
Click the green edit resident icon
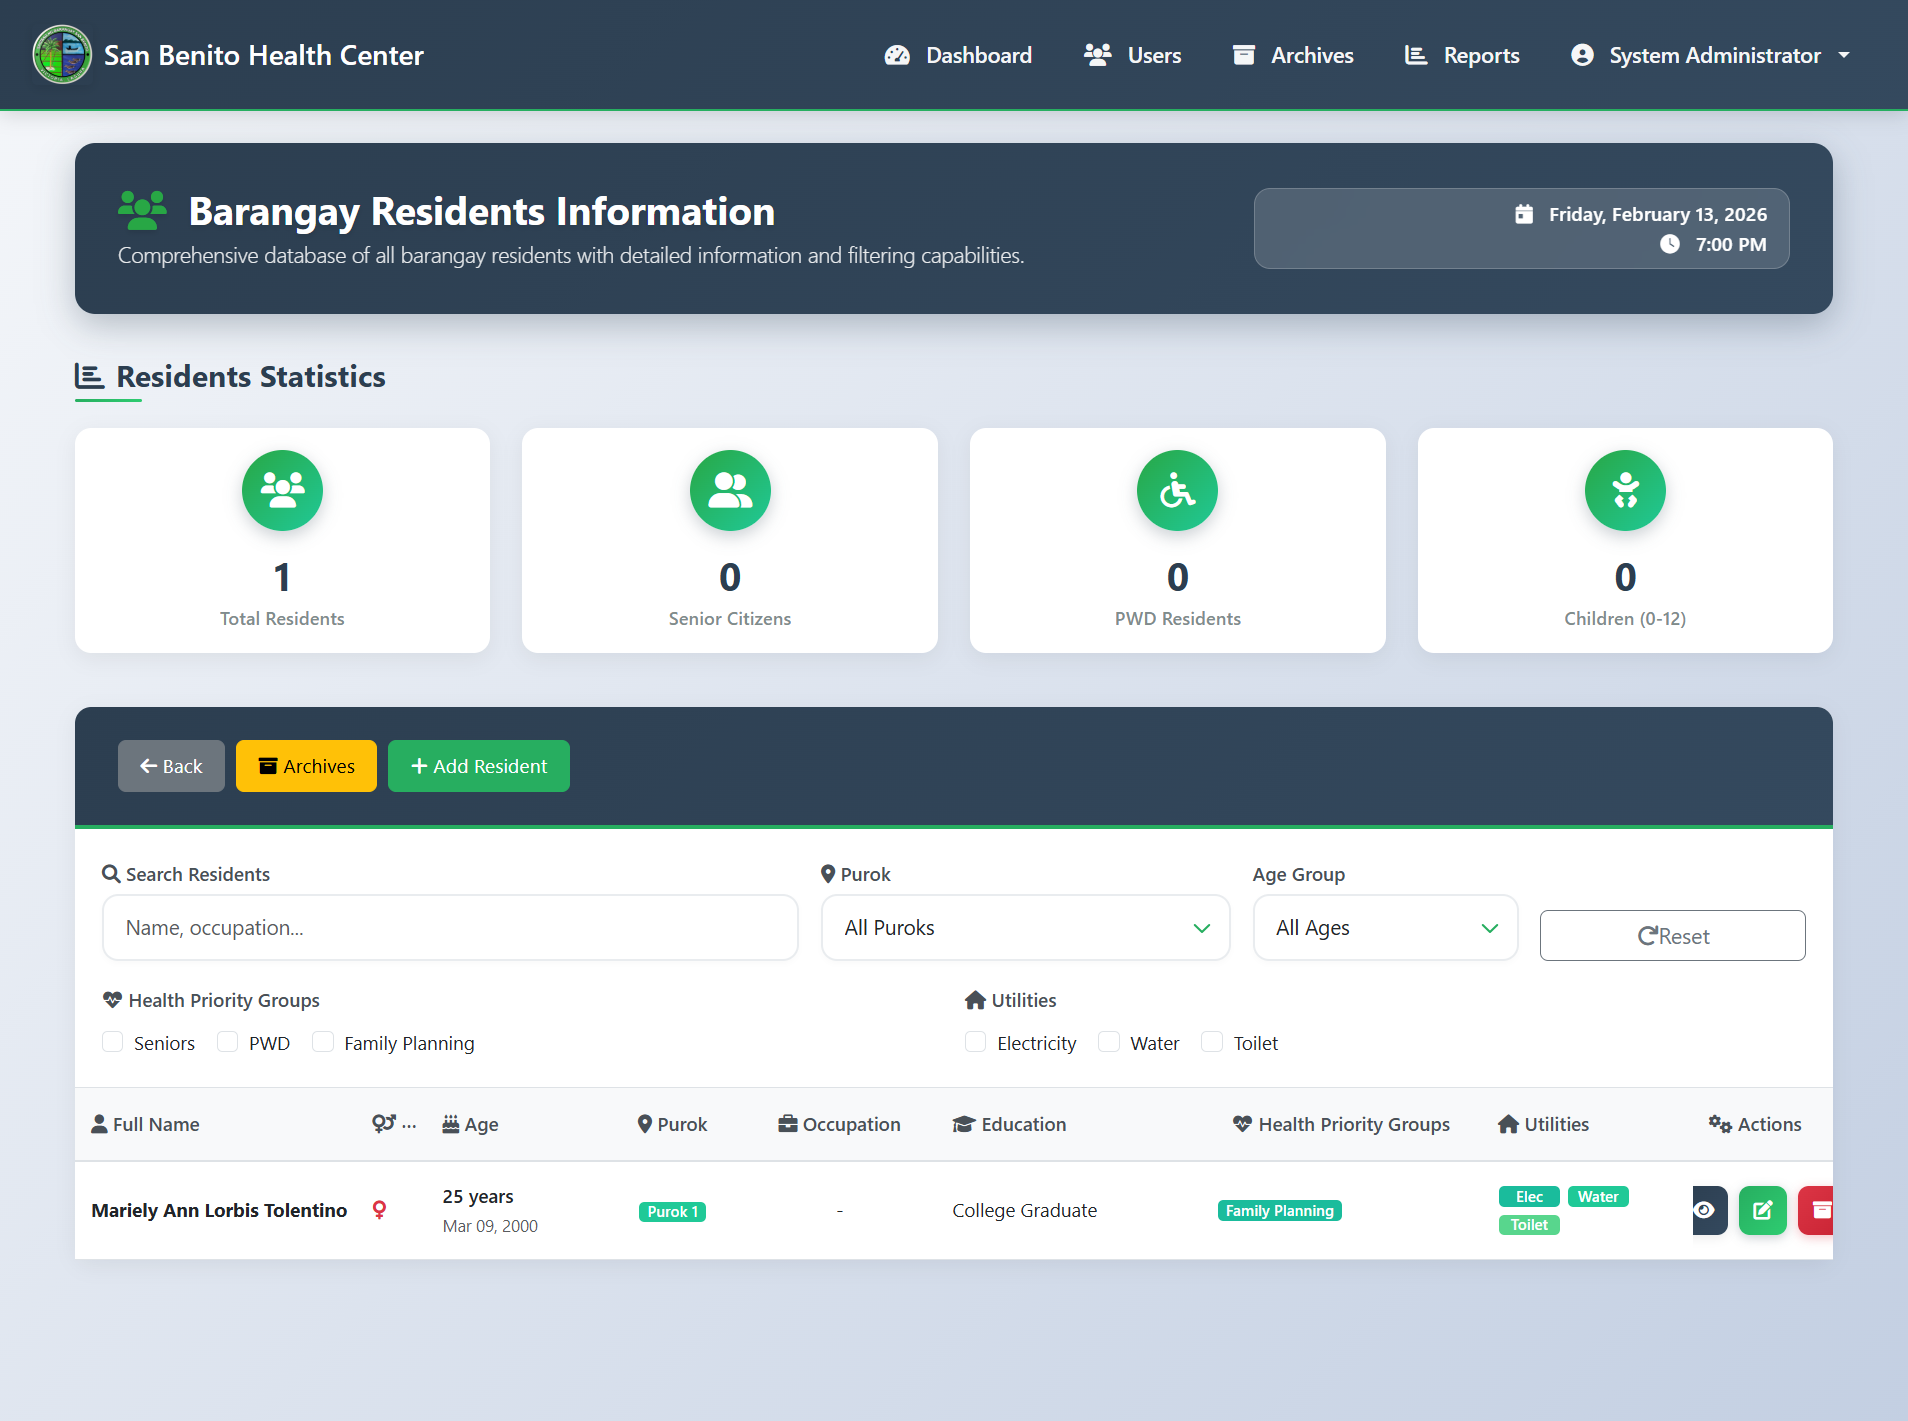click(1762, 1210)
